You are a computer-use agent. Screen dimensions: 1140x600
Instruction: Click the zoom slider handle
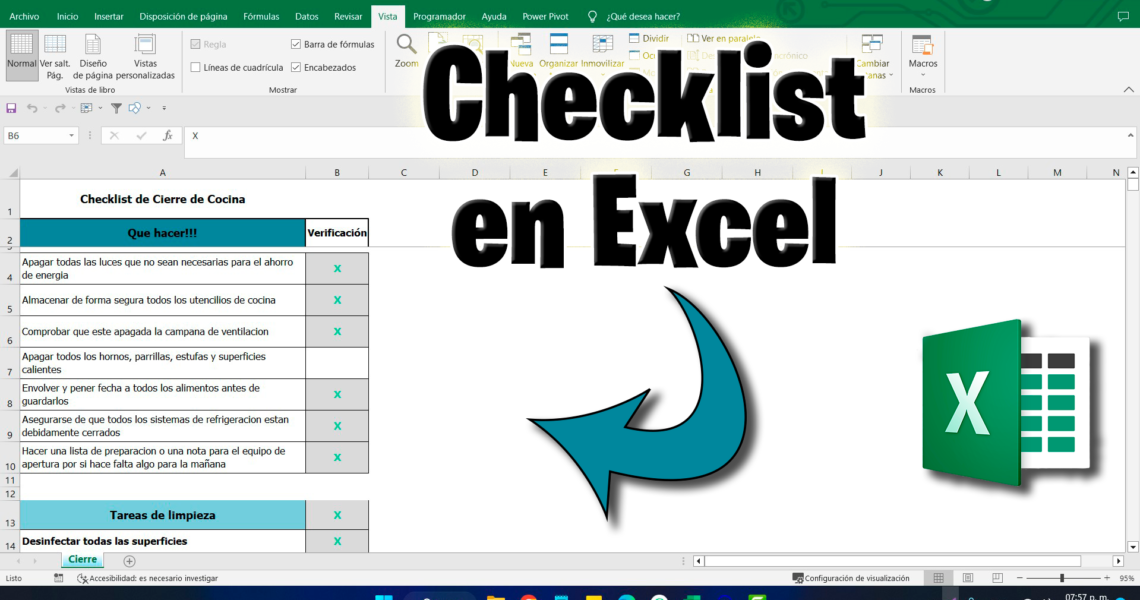click(1062, 578)
